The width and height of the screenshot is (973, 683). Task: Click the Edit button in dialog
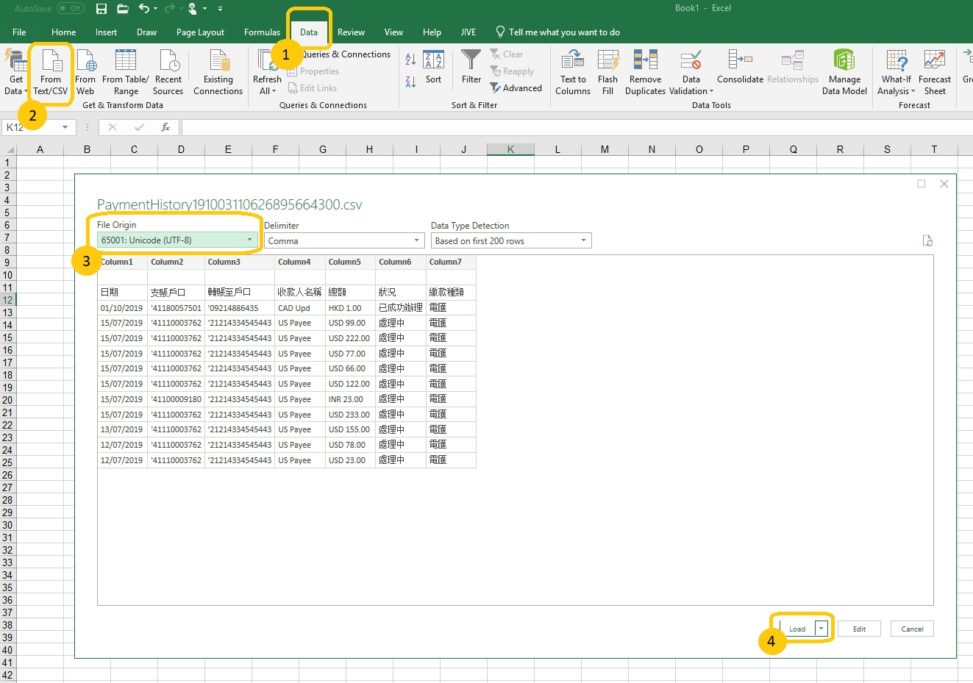click(859, 629)
